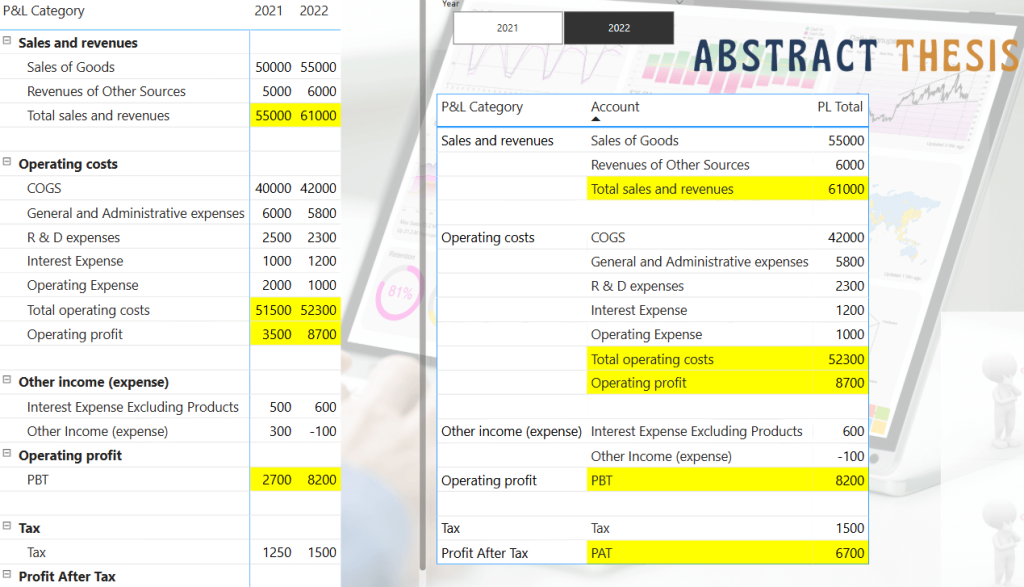The image size is (1024, 587).
Task: Click the 6700 PAT total value
Action: click(849, 554)
